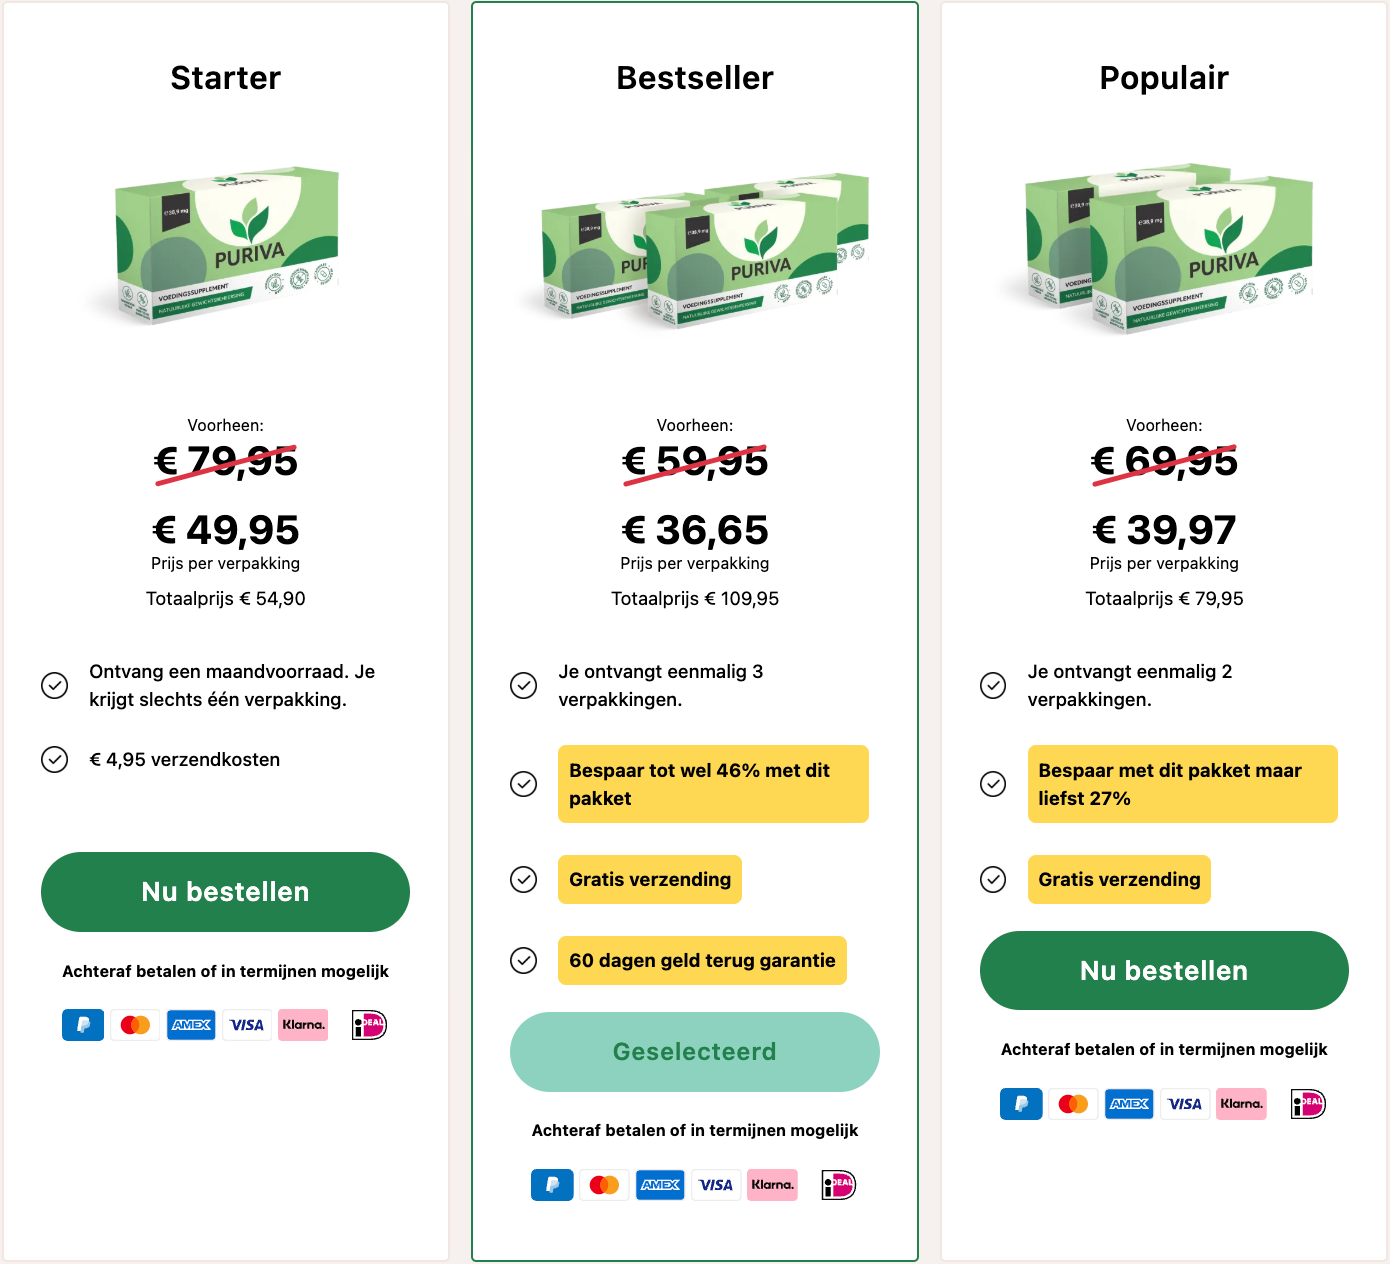The image size is (1390, 1264).
Task: Click iDEAL icon in Populair card
Action: click(x=1308, y=1104)
